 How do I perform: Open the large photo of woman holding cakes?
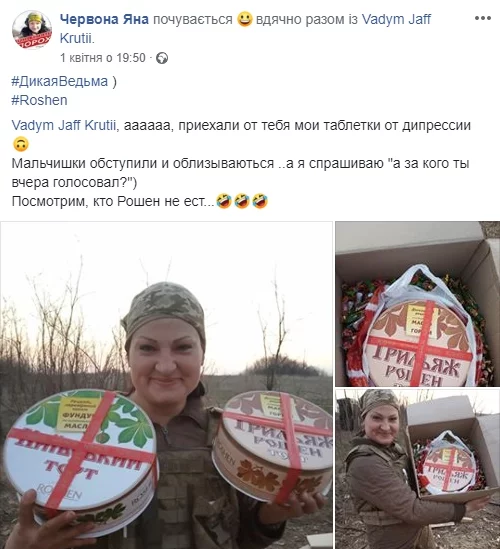(166, 385)
